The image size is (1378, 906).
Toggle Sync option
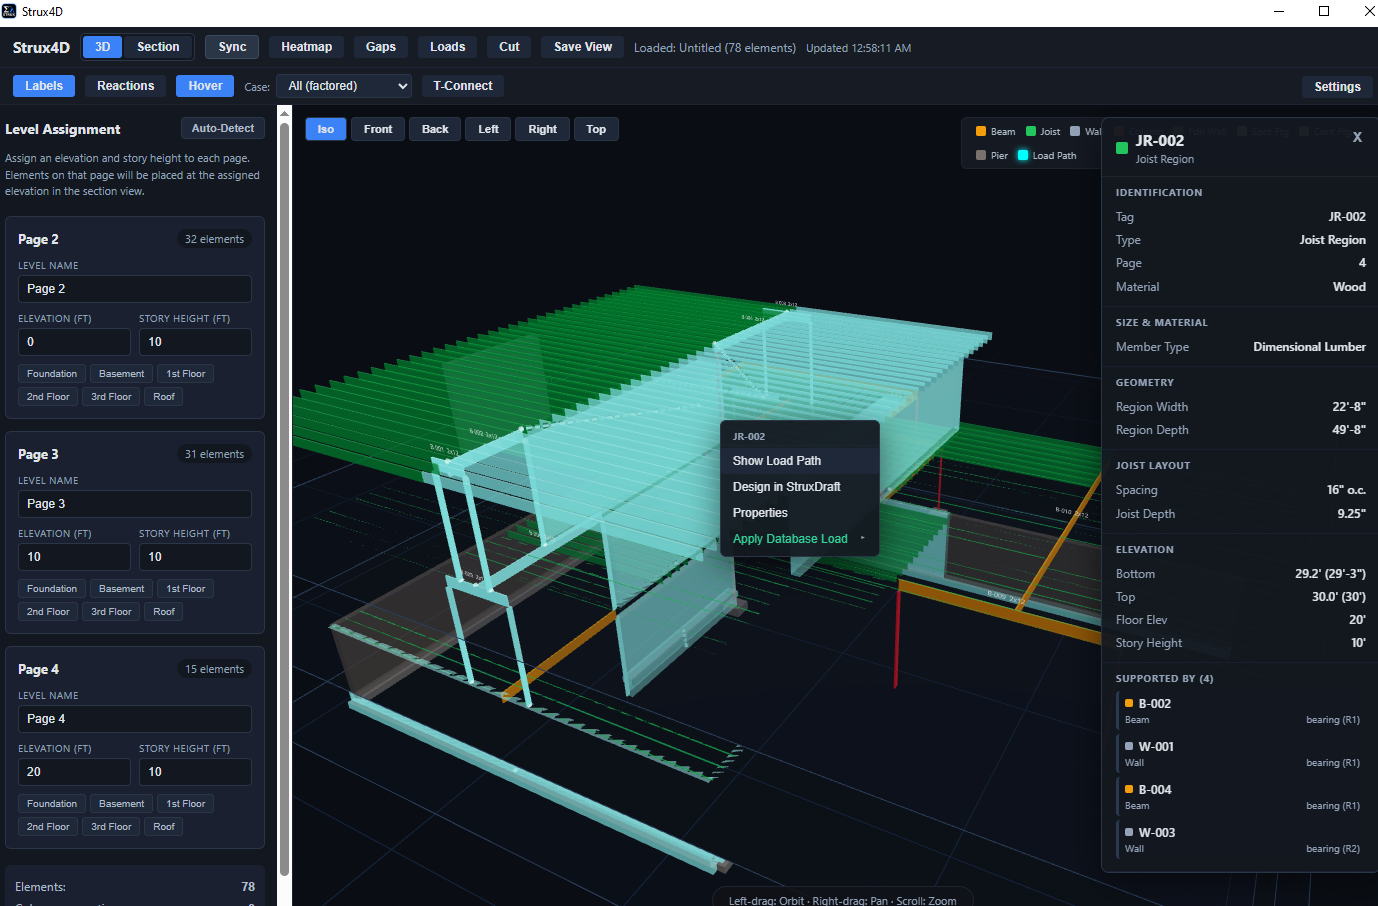[x=232, y=47]
